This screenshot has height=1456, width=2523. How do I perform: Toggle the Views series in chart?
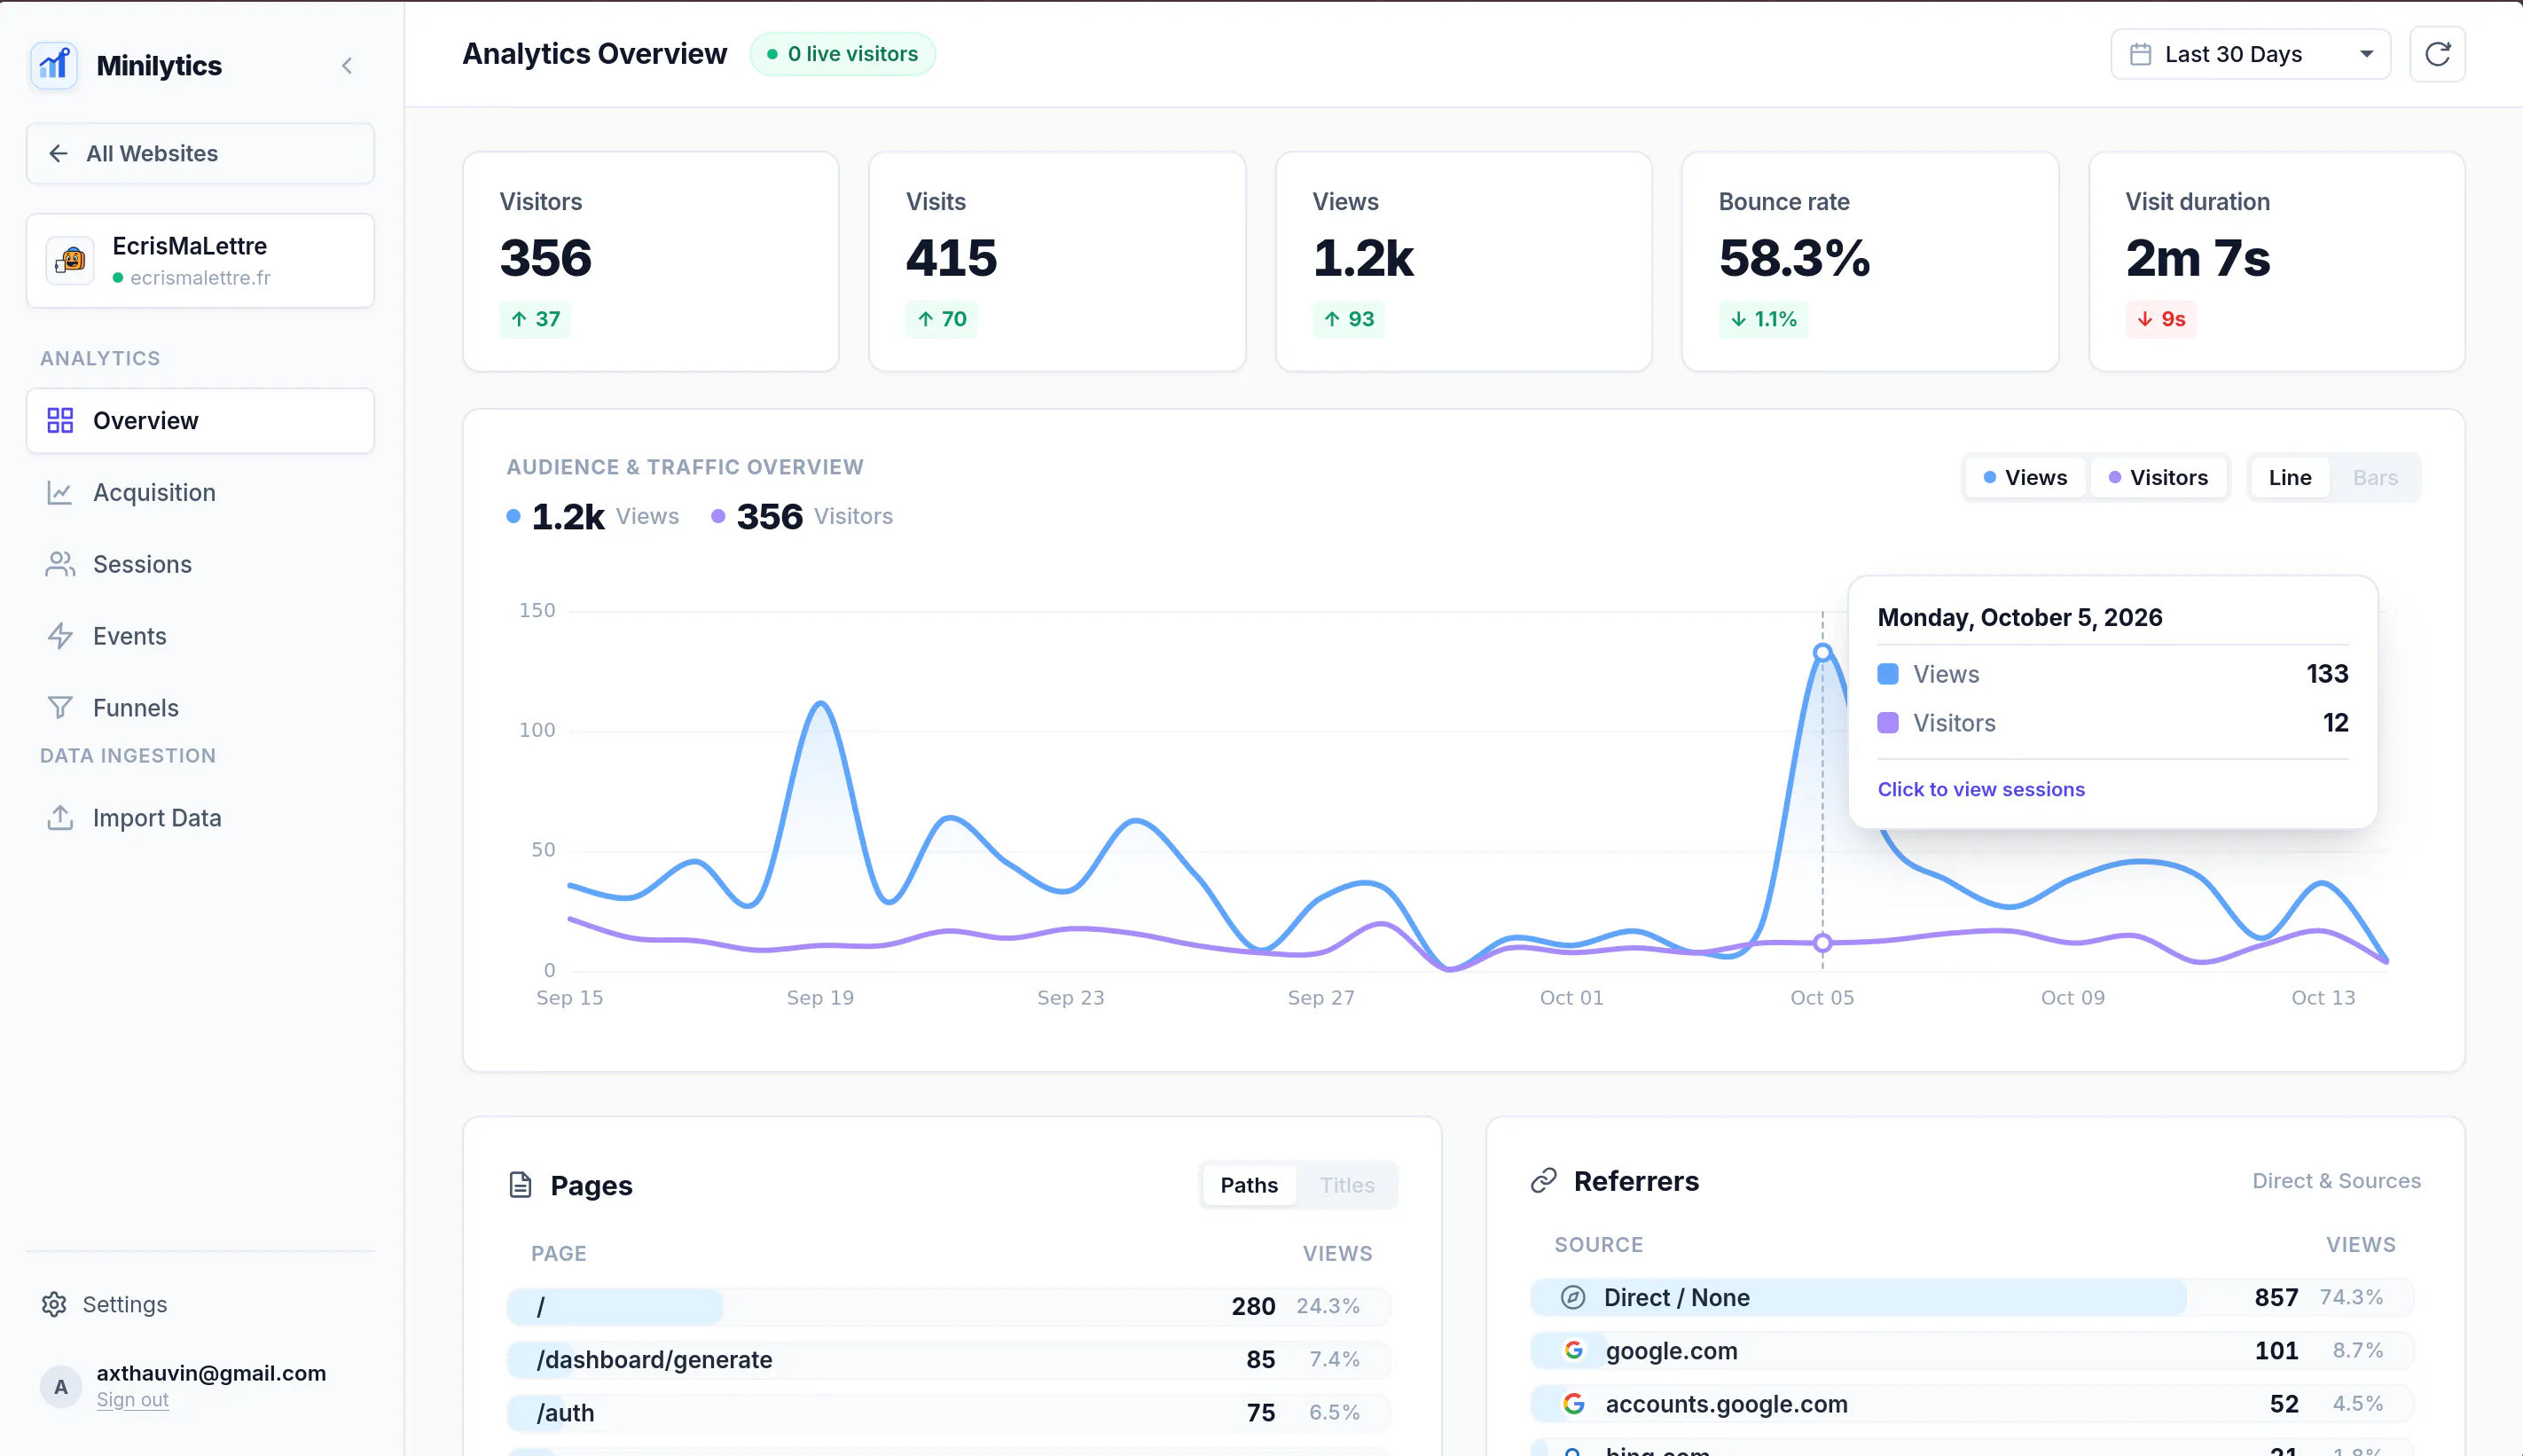2025,478
